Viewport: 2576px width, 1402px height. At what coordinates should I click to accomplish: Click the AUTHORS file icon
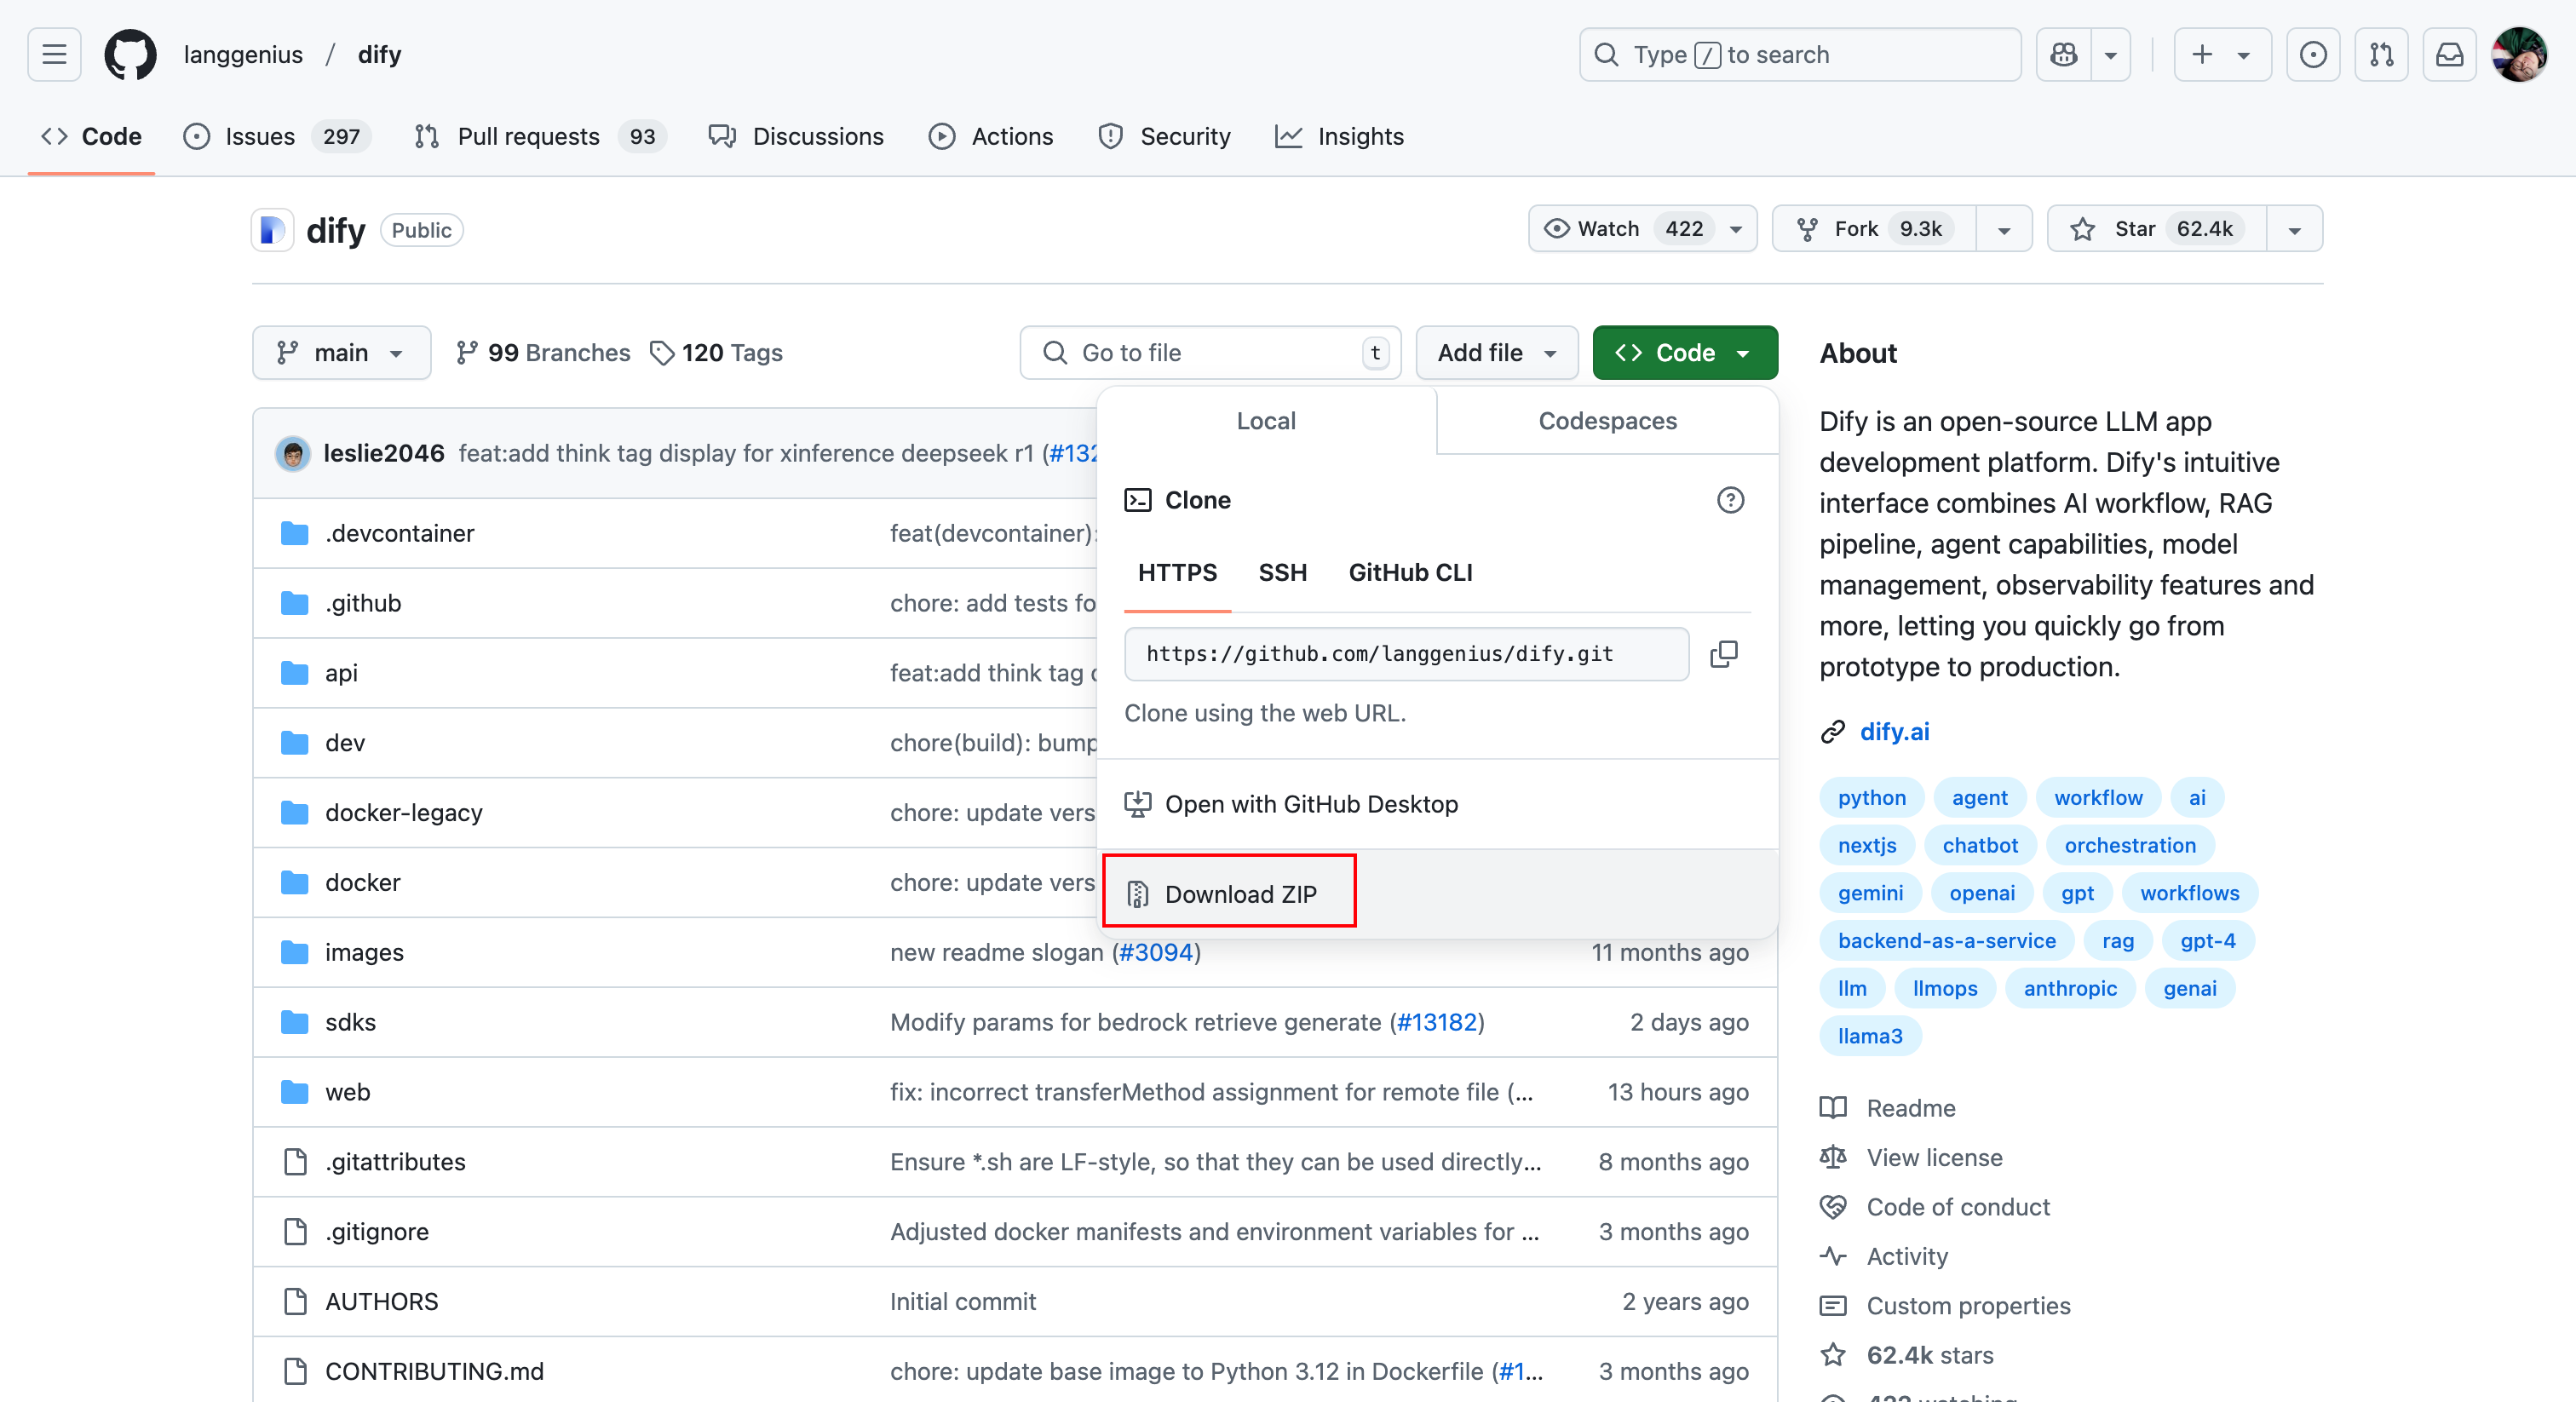(x=295, y=1301)
